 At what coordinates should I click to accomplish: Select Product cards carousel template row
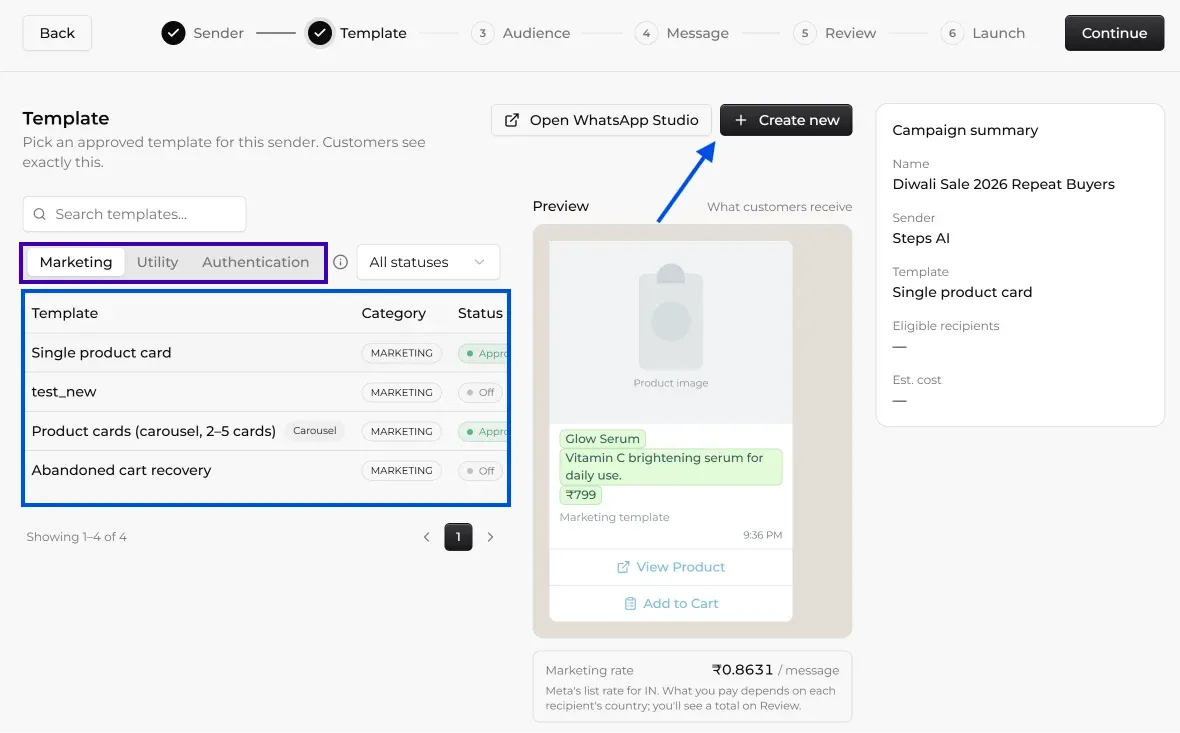click(x=266, y=431)
